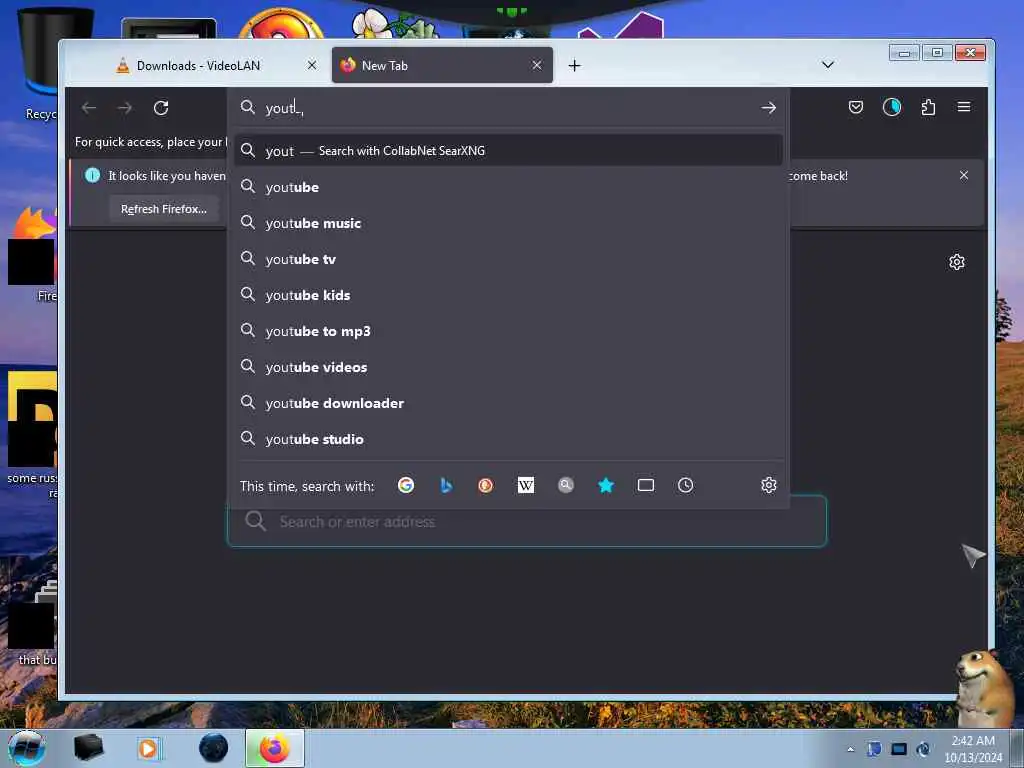
Task: Close the Downloads - VideoLAN tab
Action: pos(312,65)
